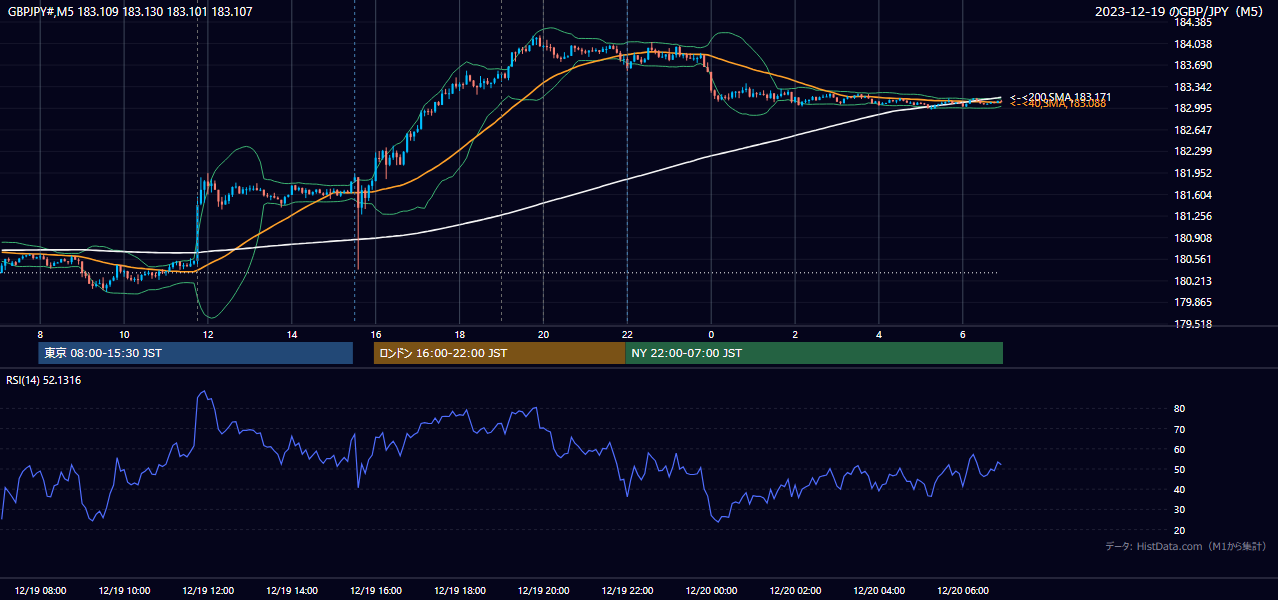Image resolution: width=1278 pixels, height=600 pixels.
Task: Click hour label 16 under the price chart
Action: 376,334
